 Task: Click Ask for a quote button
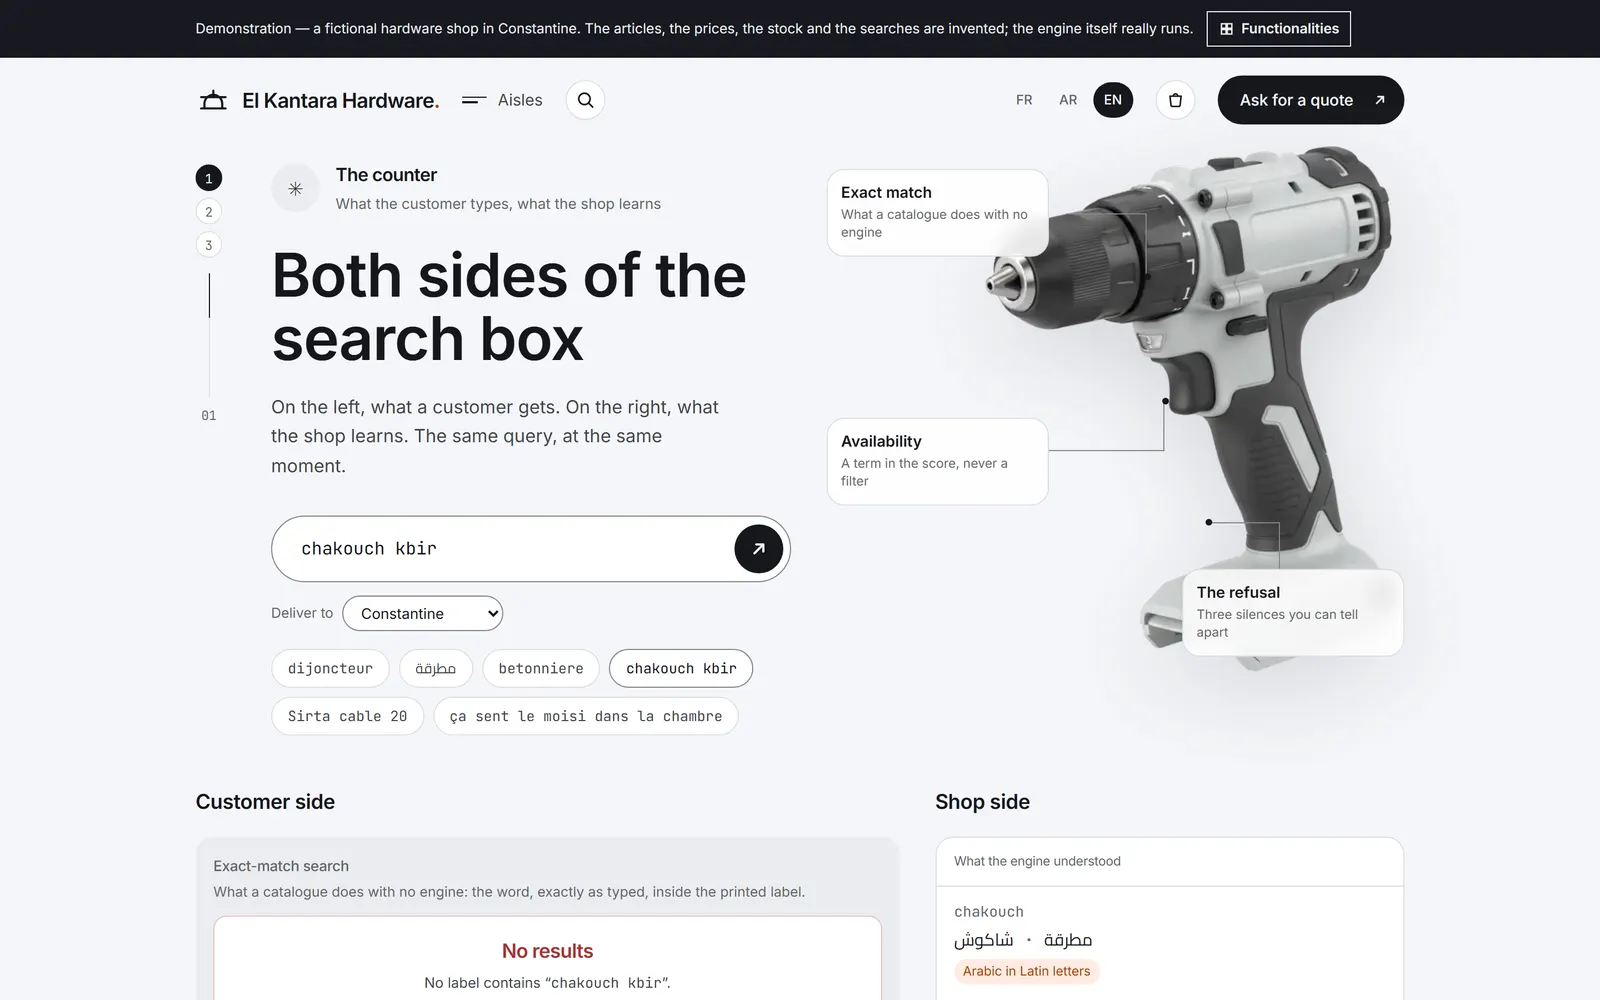click(x=1311, y=100)
